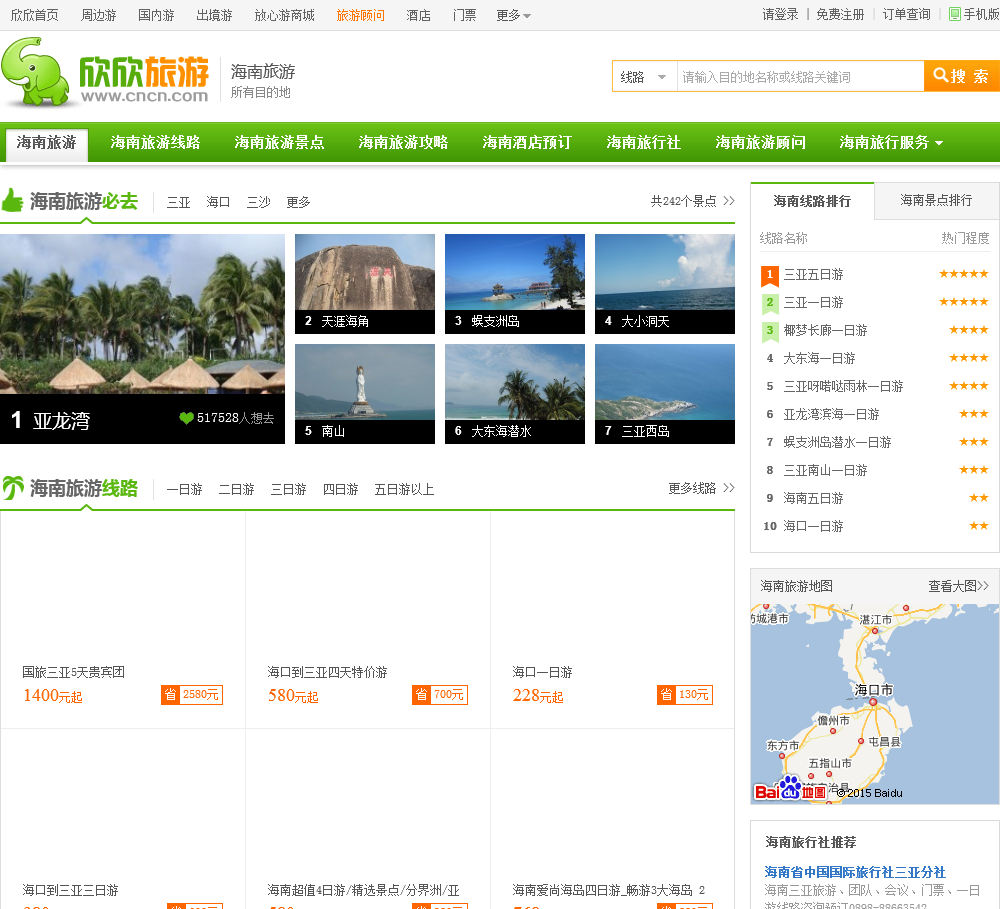Image resolution: width=1000 pixels, height=909 pixels.
Task: Click the palm tree icon beside 海南旅游线路
Action: pyautogui.click(x=13, y=488)
